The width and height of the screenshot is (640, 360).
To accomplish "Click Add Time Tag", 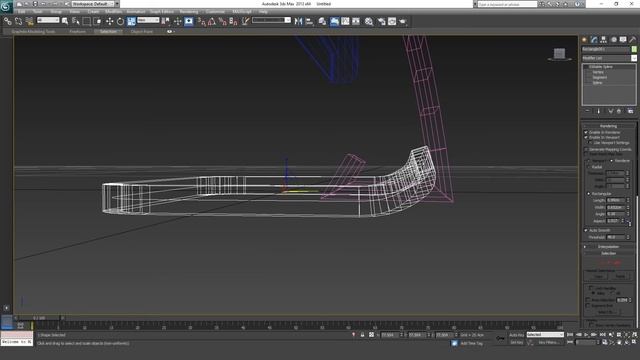I will 471,343.
